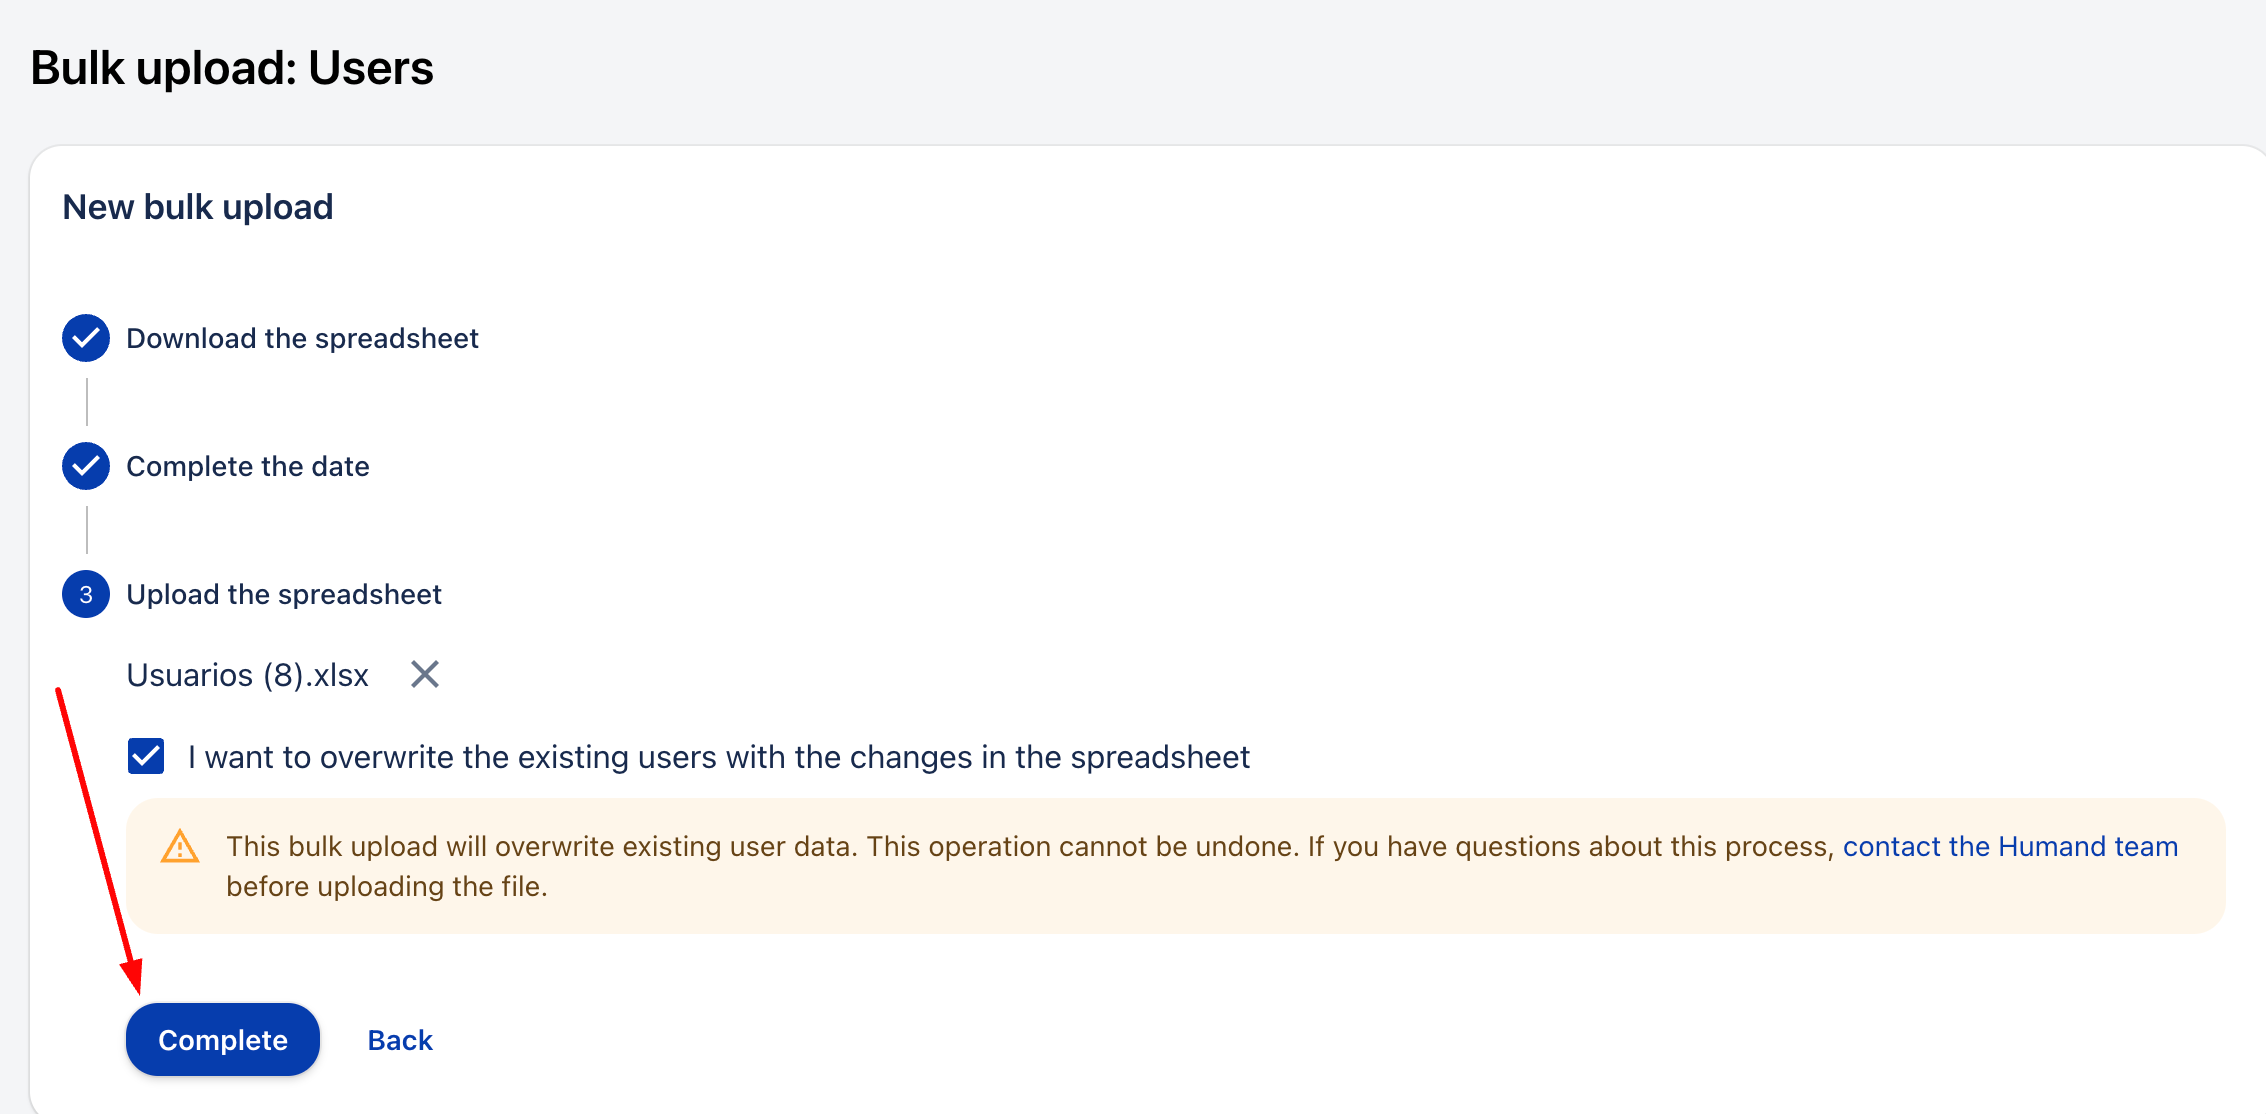The height and width of the screenshot is (1114, 2266).
Task: Click the Complete the date checkmark icon
Action: (86, 466)
